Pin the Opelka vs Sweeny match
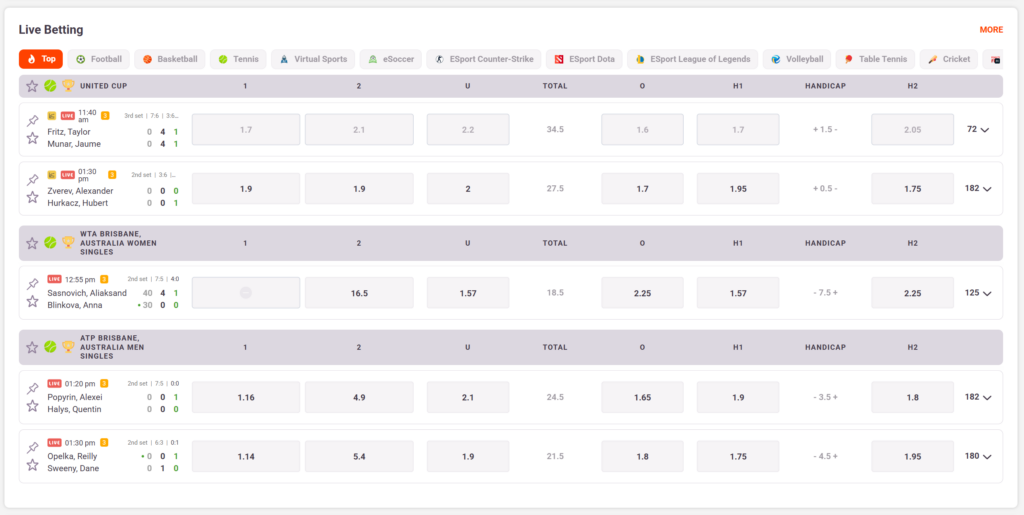 click(32, 447)
